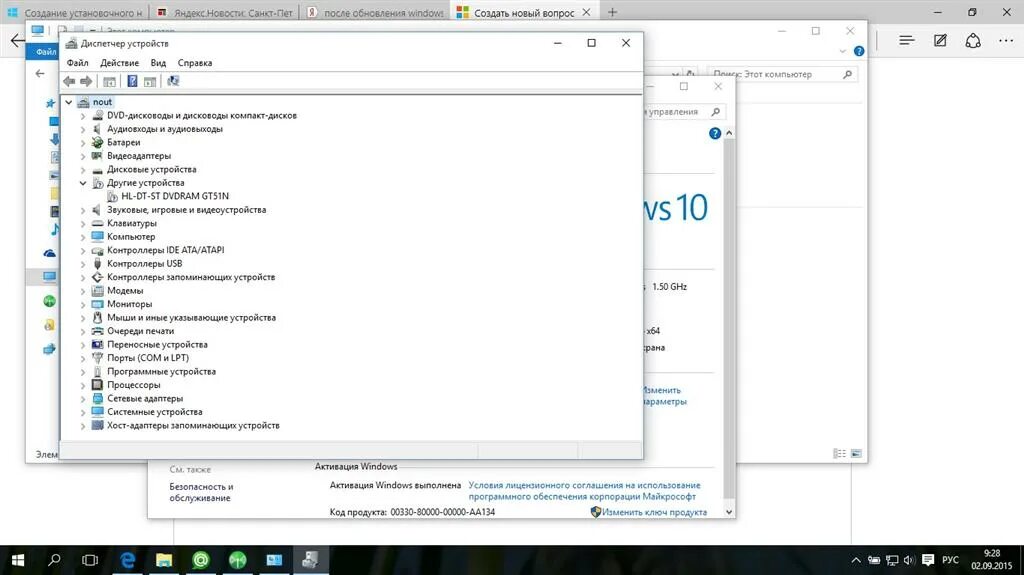Open Task View on taskbar
1024x575 pixels.
click(90, 560)
